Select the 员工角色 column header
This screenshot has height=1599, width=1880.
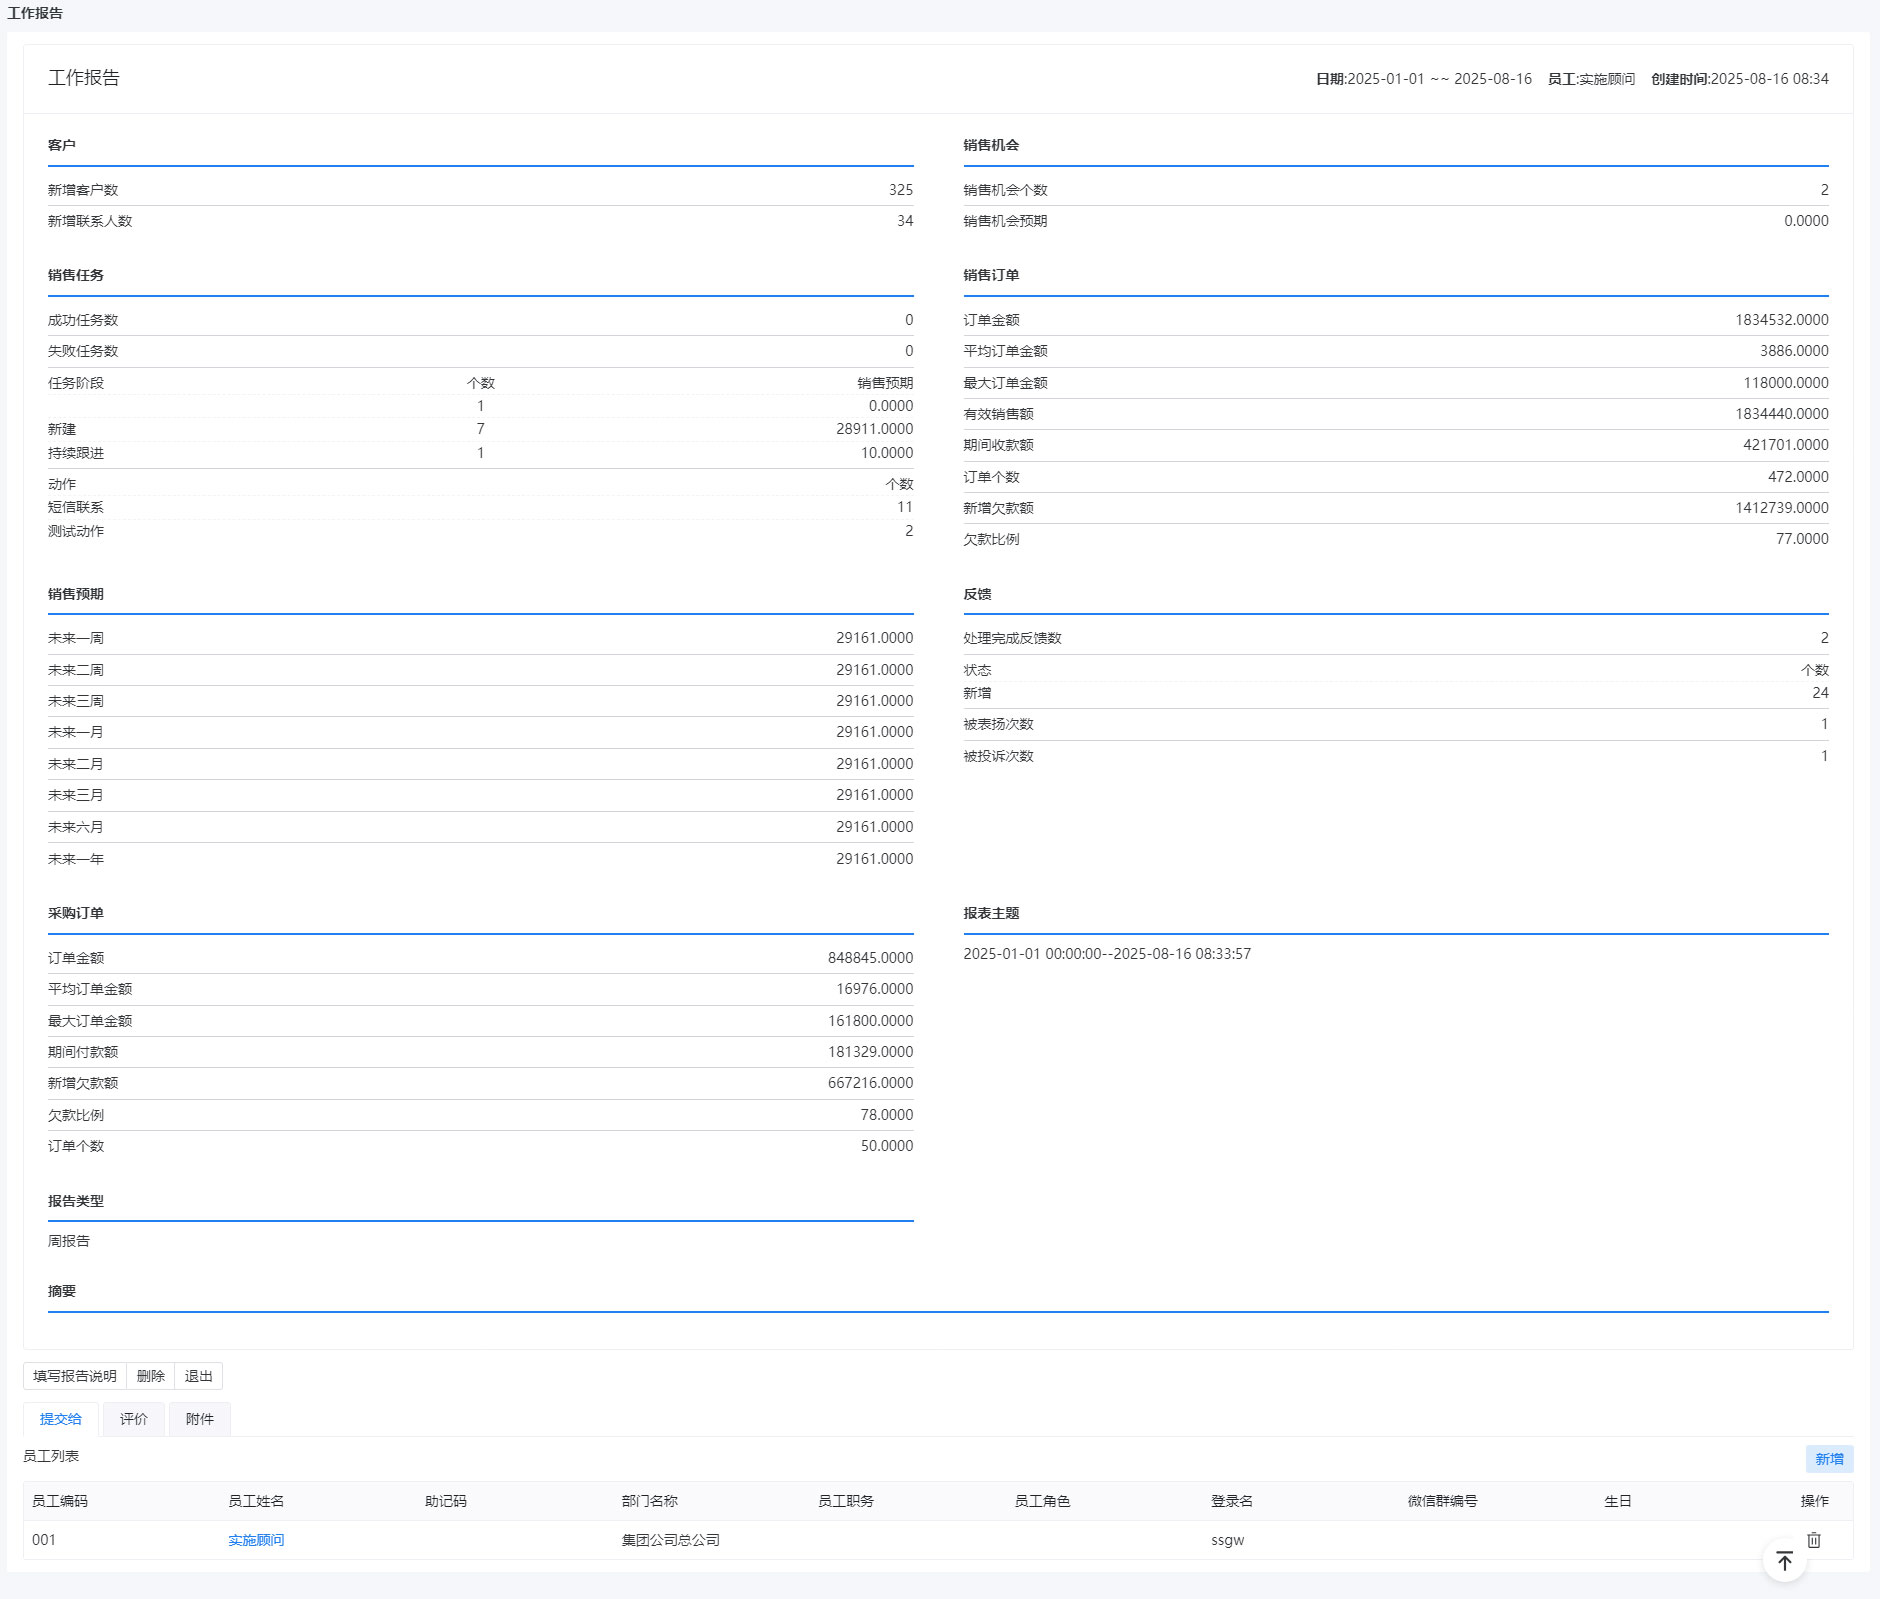click(x=1042, y=1501)
